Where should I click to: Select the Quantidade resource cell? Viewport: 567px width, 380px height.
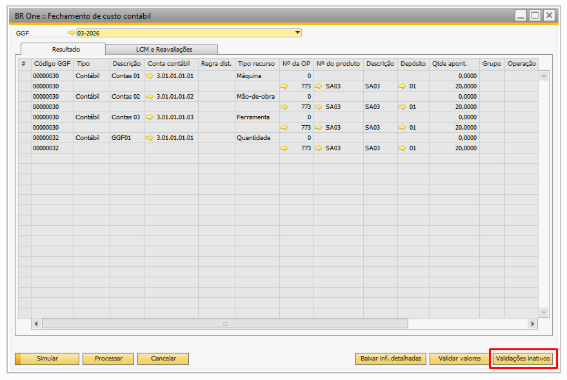(257, 138)
